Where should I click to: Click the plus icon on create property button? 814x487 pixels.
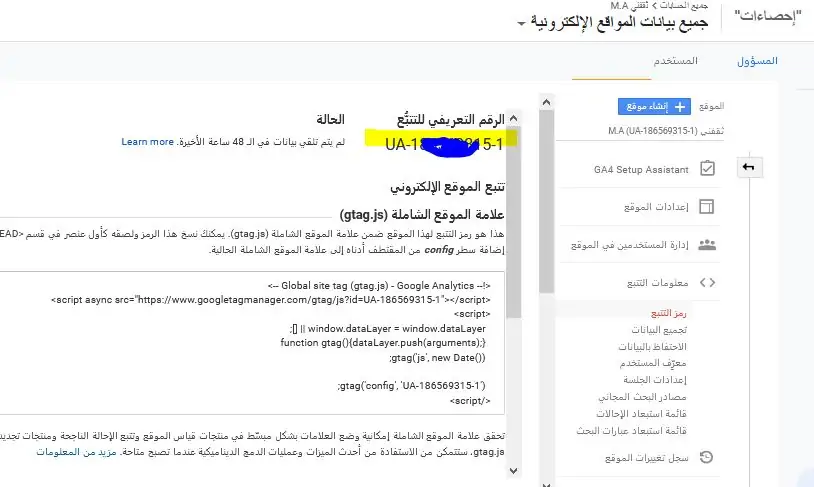680,106
